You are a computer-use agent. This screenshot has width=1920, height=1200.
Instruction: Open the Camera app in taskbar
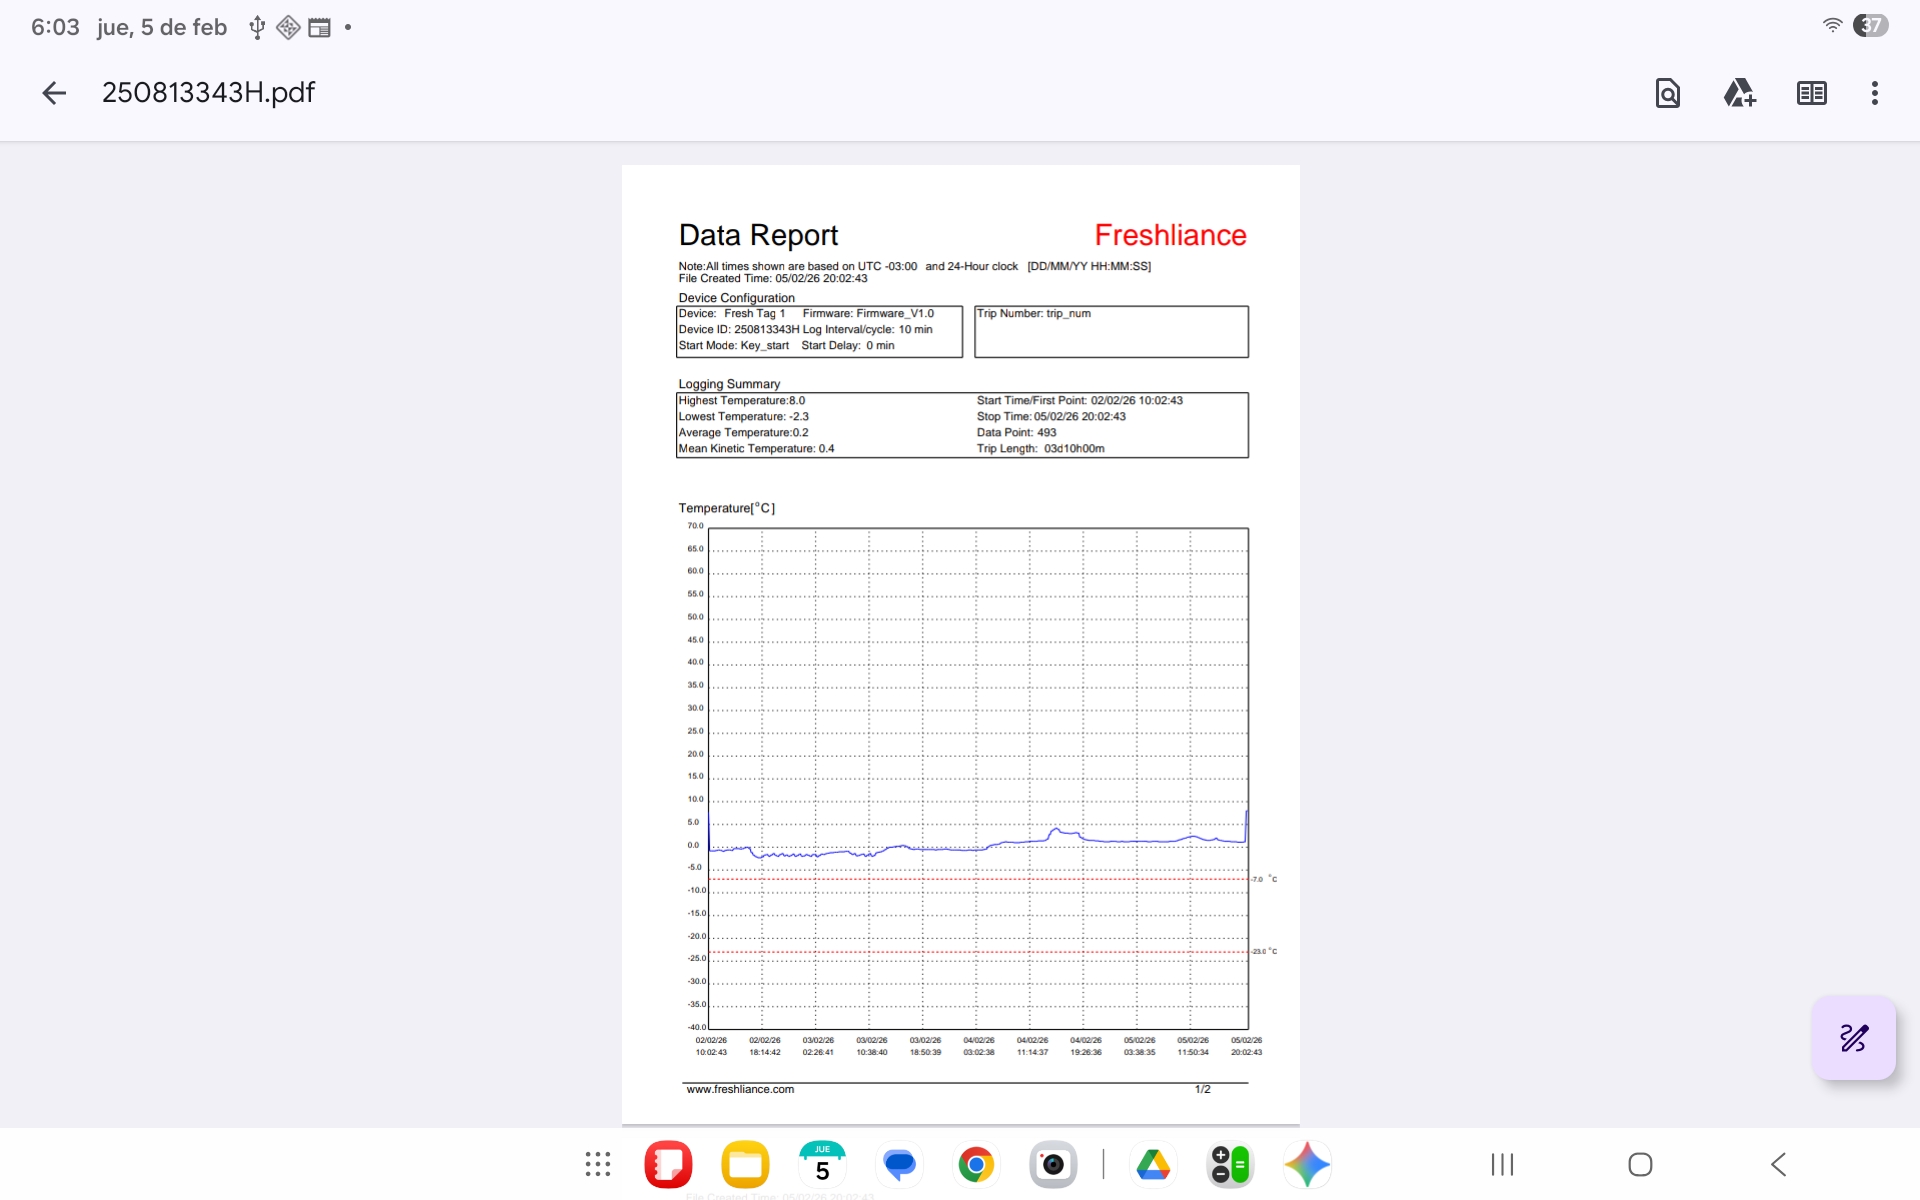(x=1053, y=1164)
